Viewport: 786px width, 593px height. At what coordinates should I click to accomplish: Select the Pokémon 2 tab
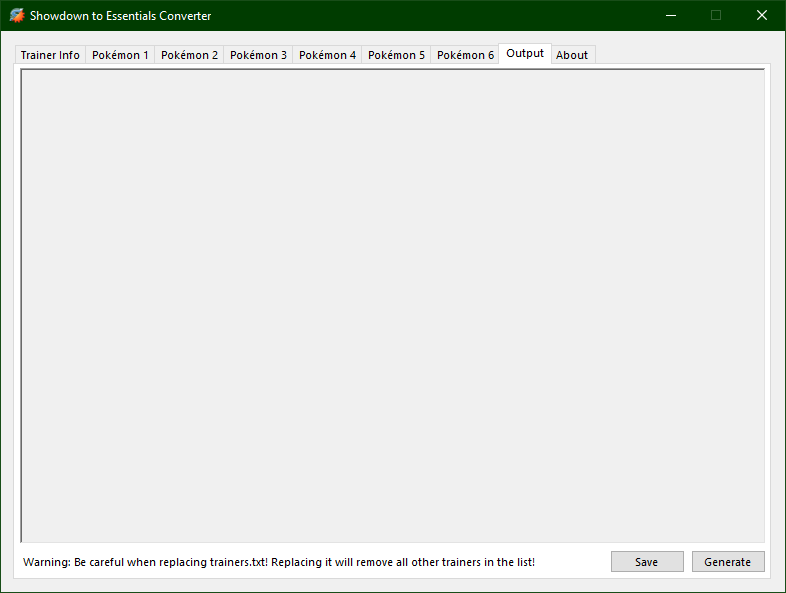point(189,55)
